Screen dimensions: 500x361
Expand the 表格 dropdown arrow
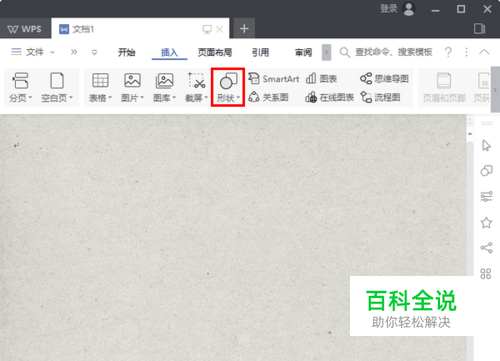coord(110,97)
